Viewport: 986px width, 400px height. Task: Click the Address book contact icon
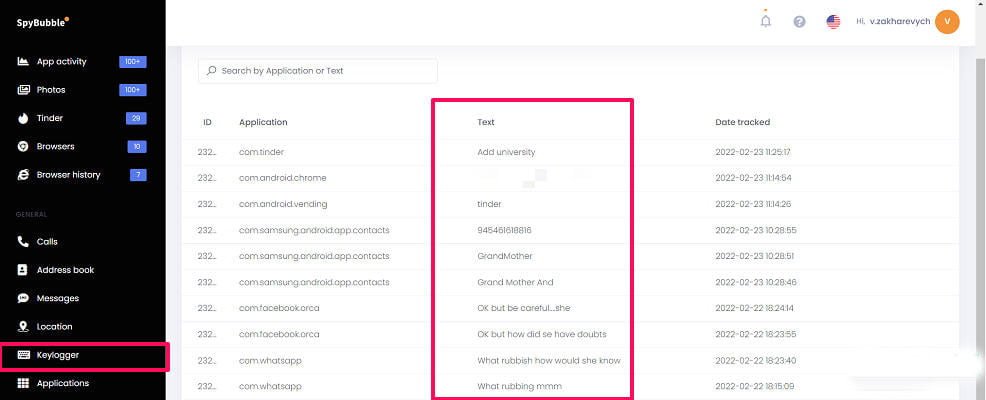click(x=23, y=270)
